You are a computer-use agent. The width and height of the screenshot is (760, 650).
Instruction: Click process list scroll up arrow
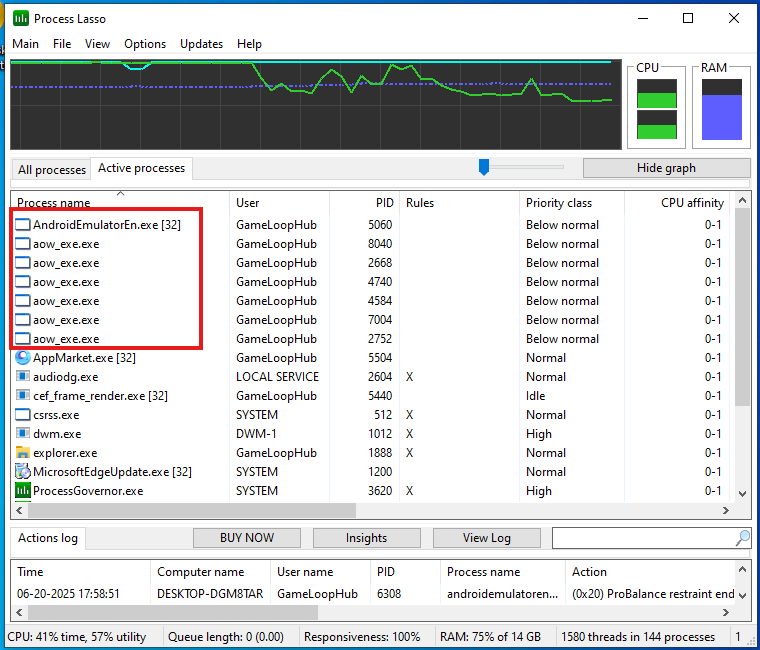pos(742,200)
